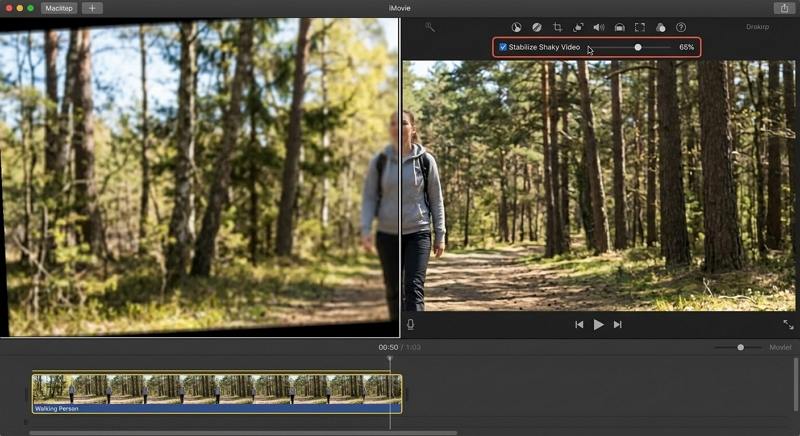Skip to previous clip

(x=579, y=324)
